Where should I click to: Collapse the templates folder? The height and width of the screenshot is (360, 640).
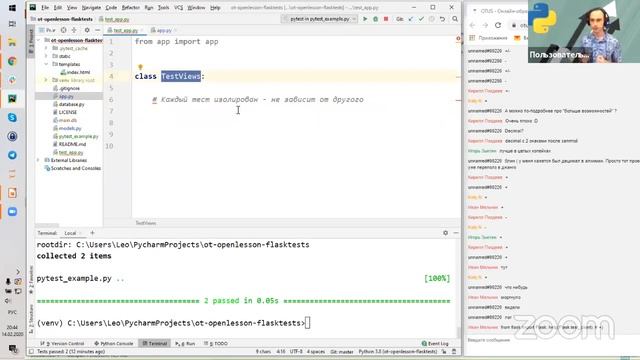46,64
